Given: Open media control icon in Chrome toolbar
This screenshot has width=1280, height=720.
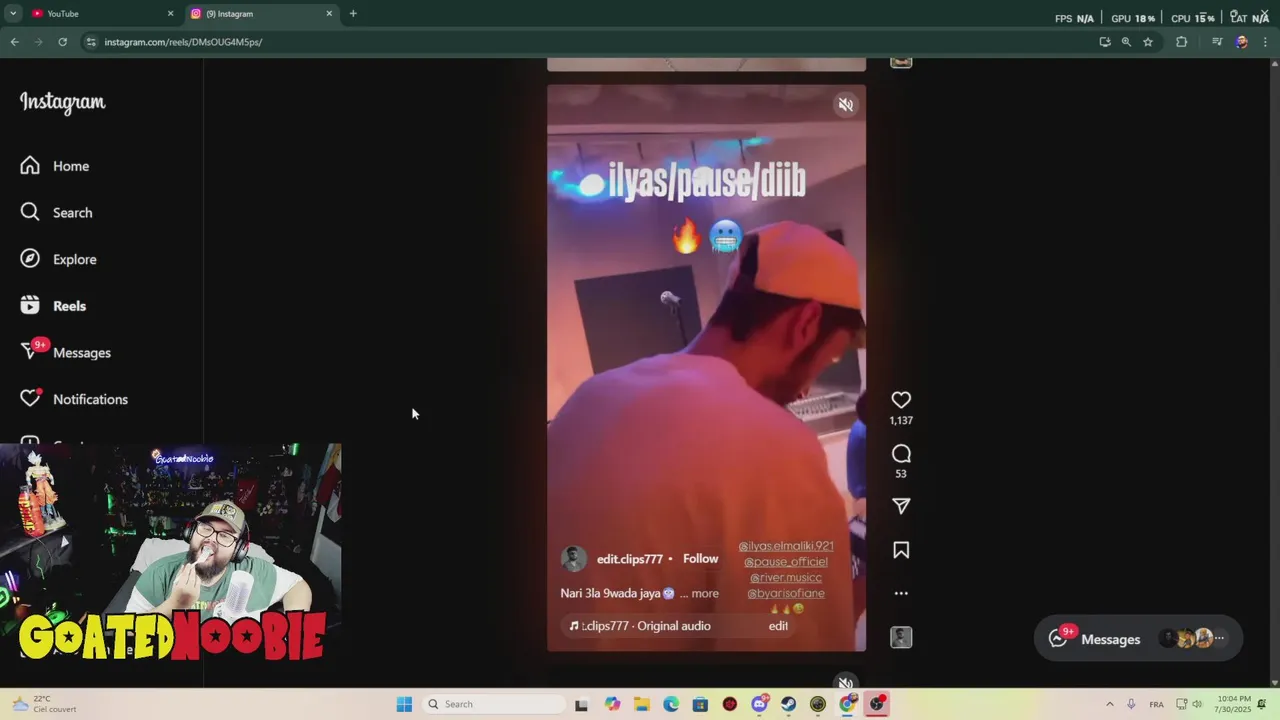Looking at the screenshot, I should pos(1217,42).
